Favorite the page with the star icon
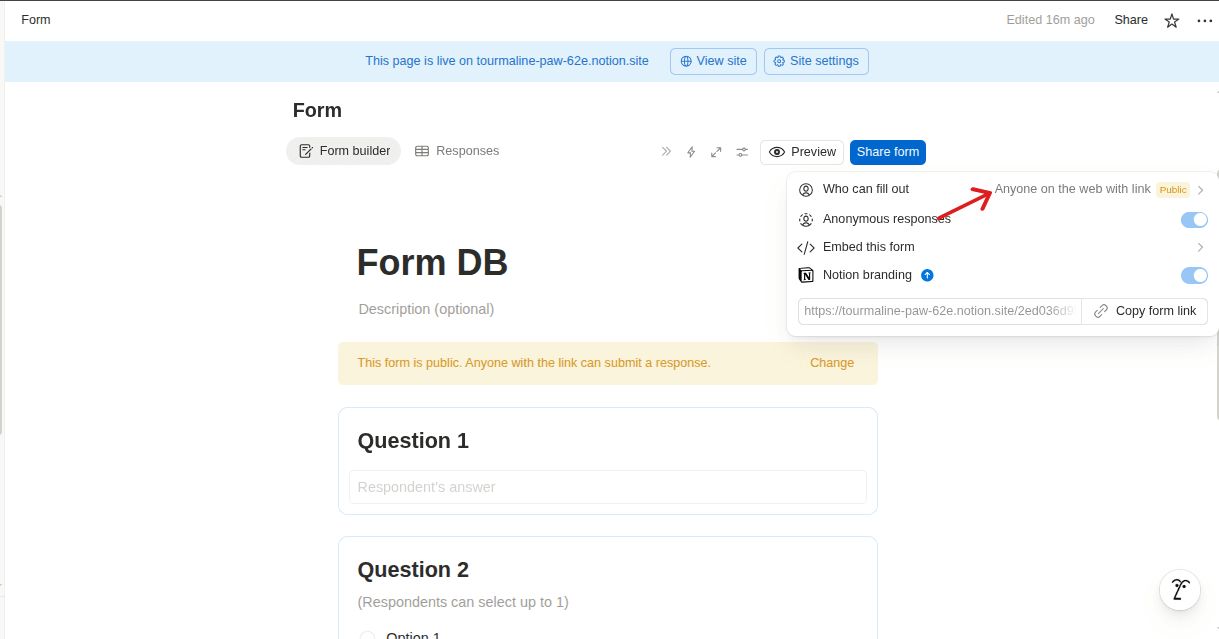Screen dimensions: 1219x639 click(1171, 20)
